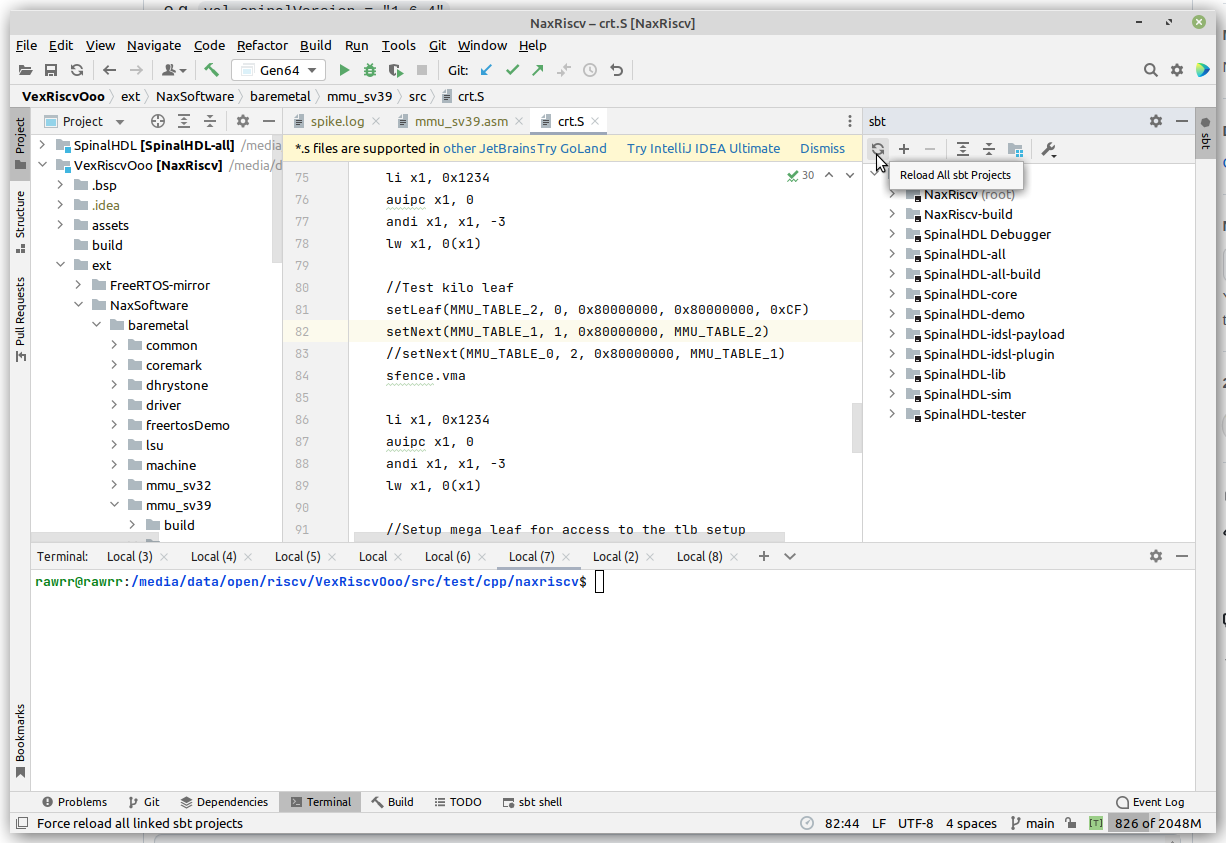Viewport: 1226px width, 843px height.
Task: Click Try GoLand link
Action: [572, 148]
